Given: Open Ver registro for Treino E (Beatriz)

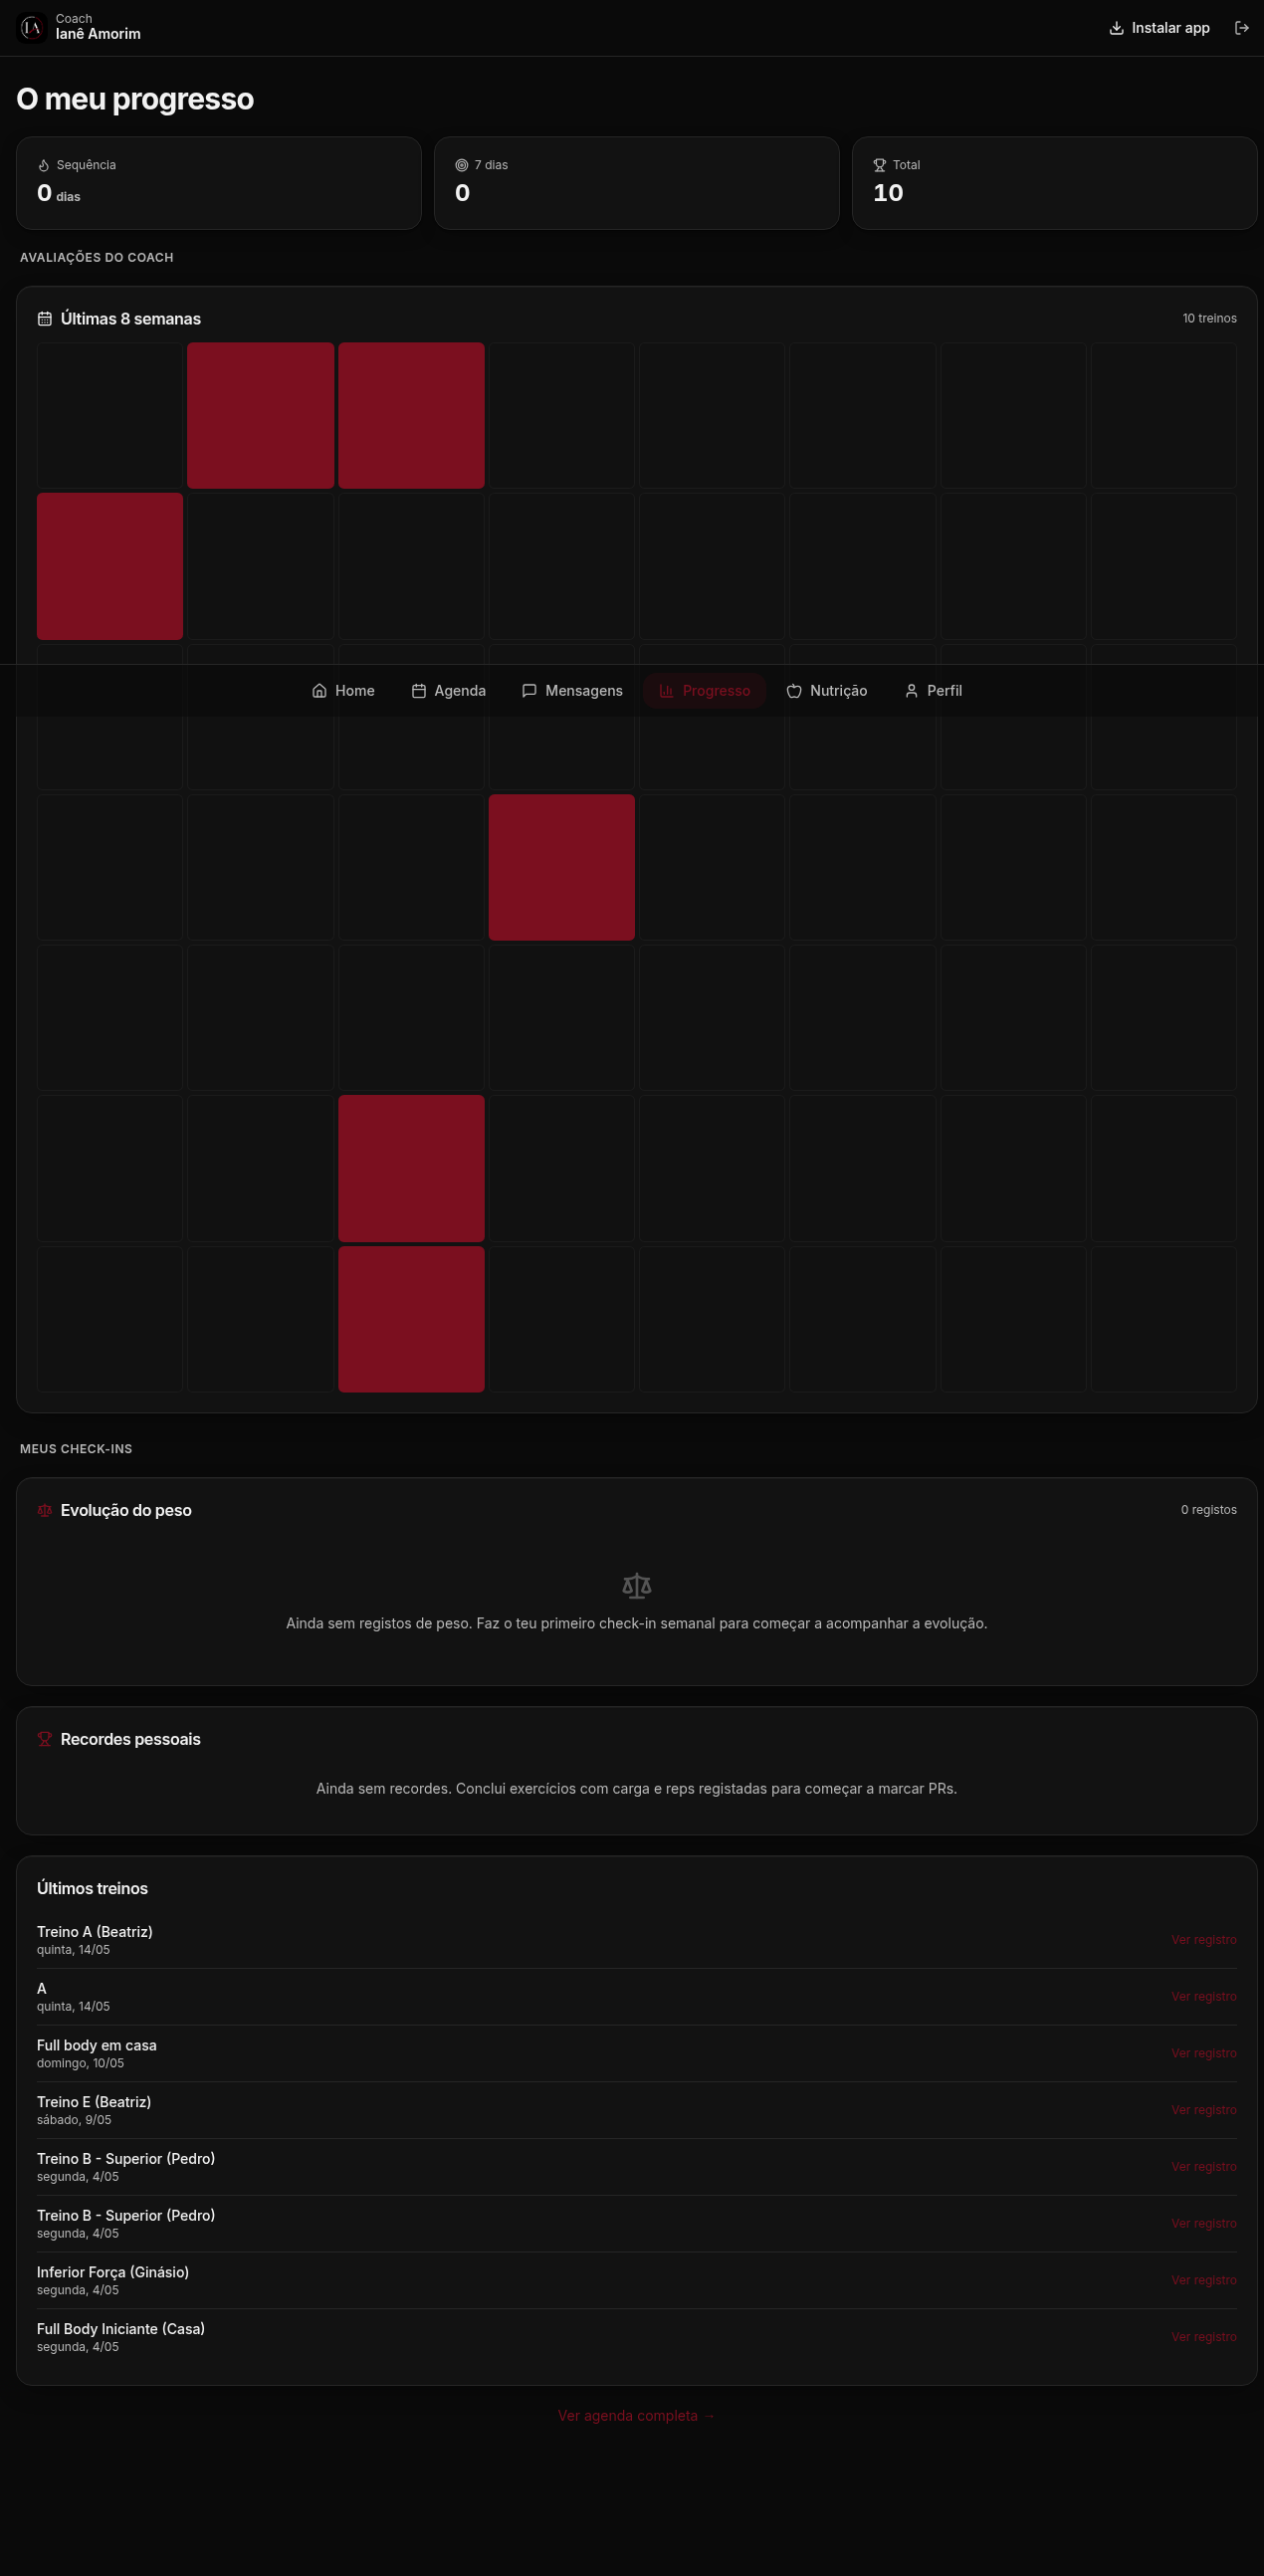Looking at the screenshot, I should click(1204, 2110).
